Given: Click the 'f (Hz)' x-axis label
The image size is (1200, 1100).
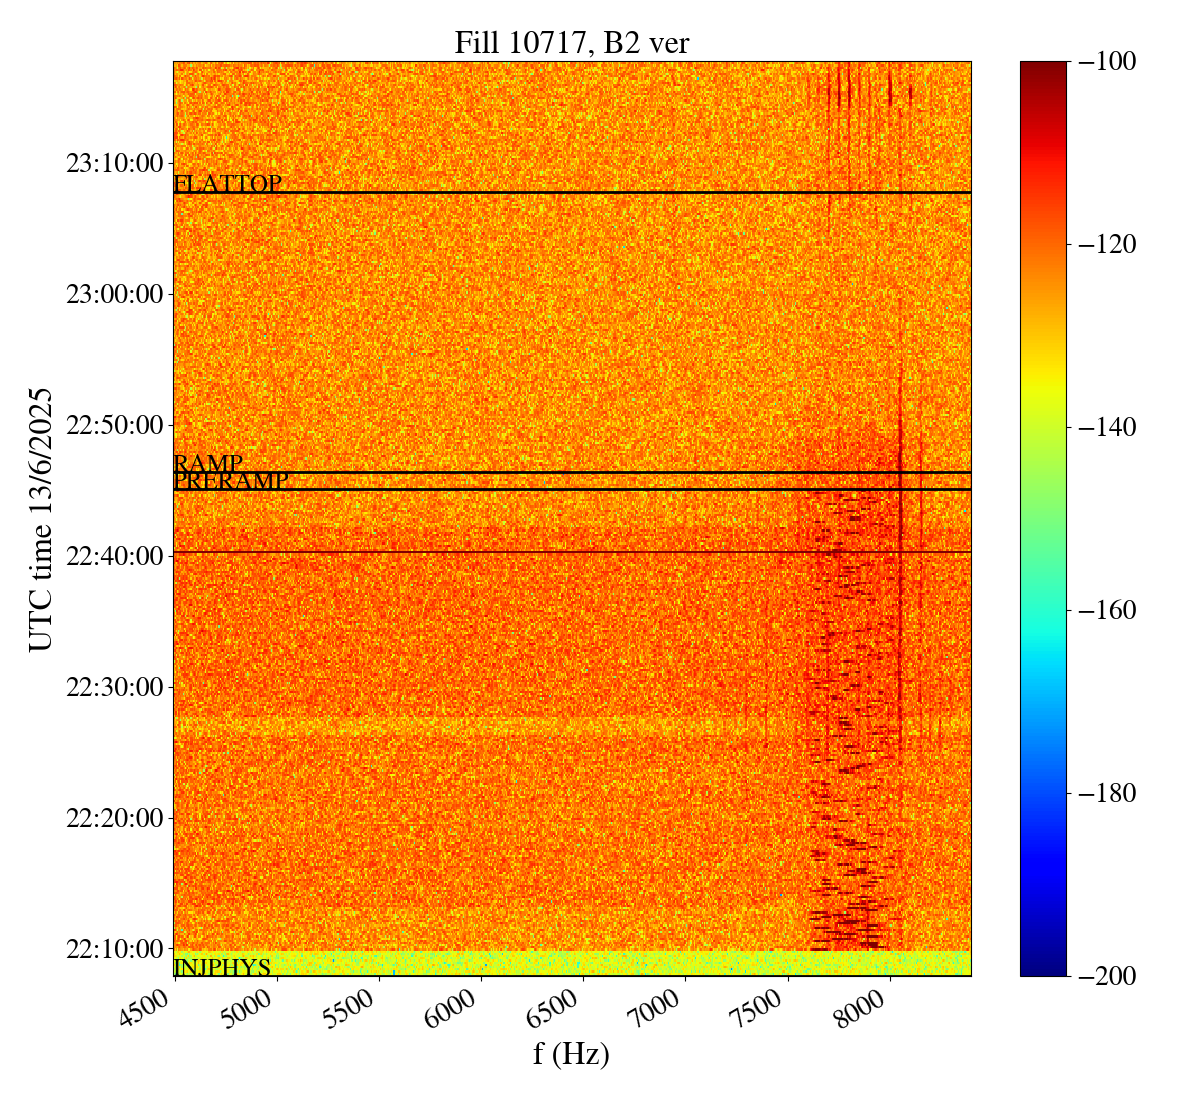Looking at the screenshot, I should [x=571, y=1054].
